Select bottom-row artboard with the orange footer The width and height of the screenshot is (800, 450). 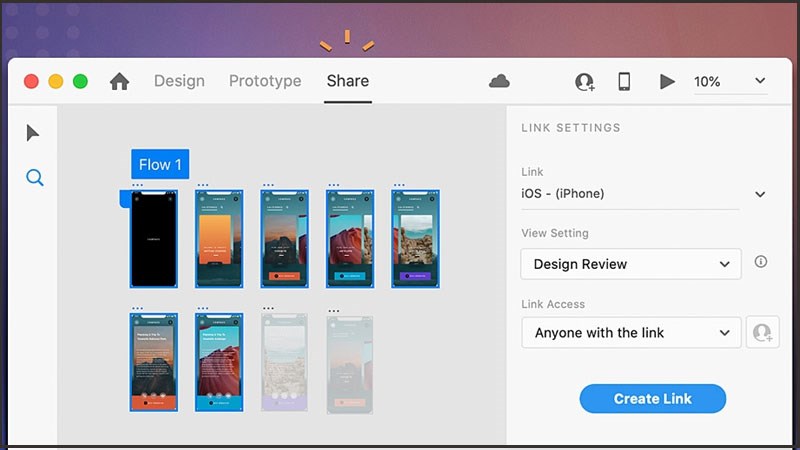(x=154, y=362)
